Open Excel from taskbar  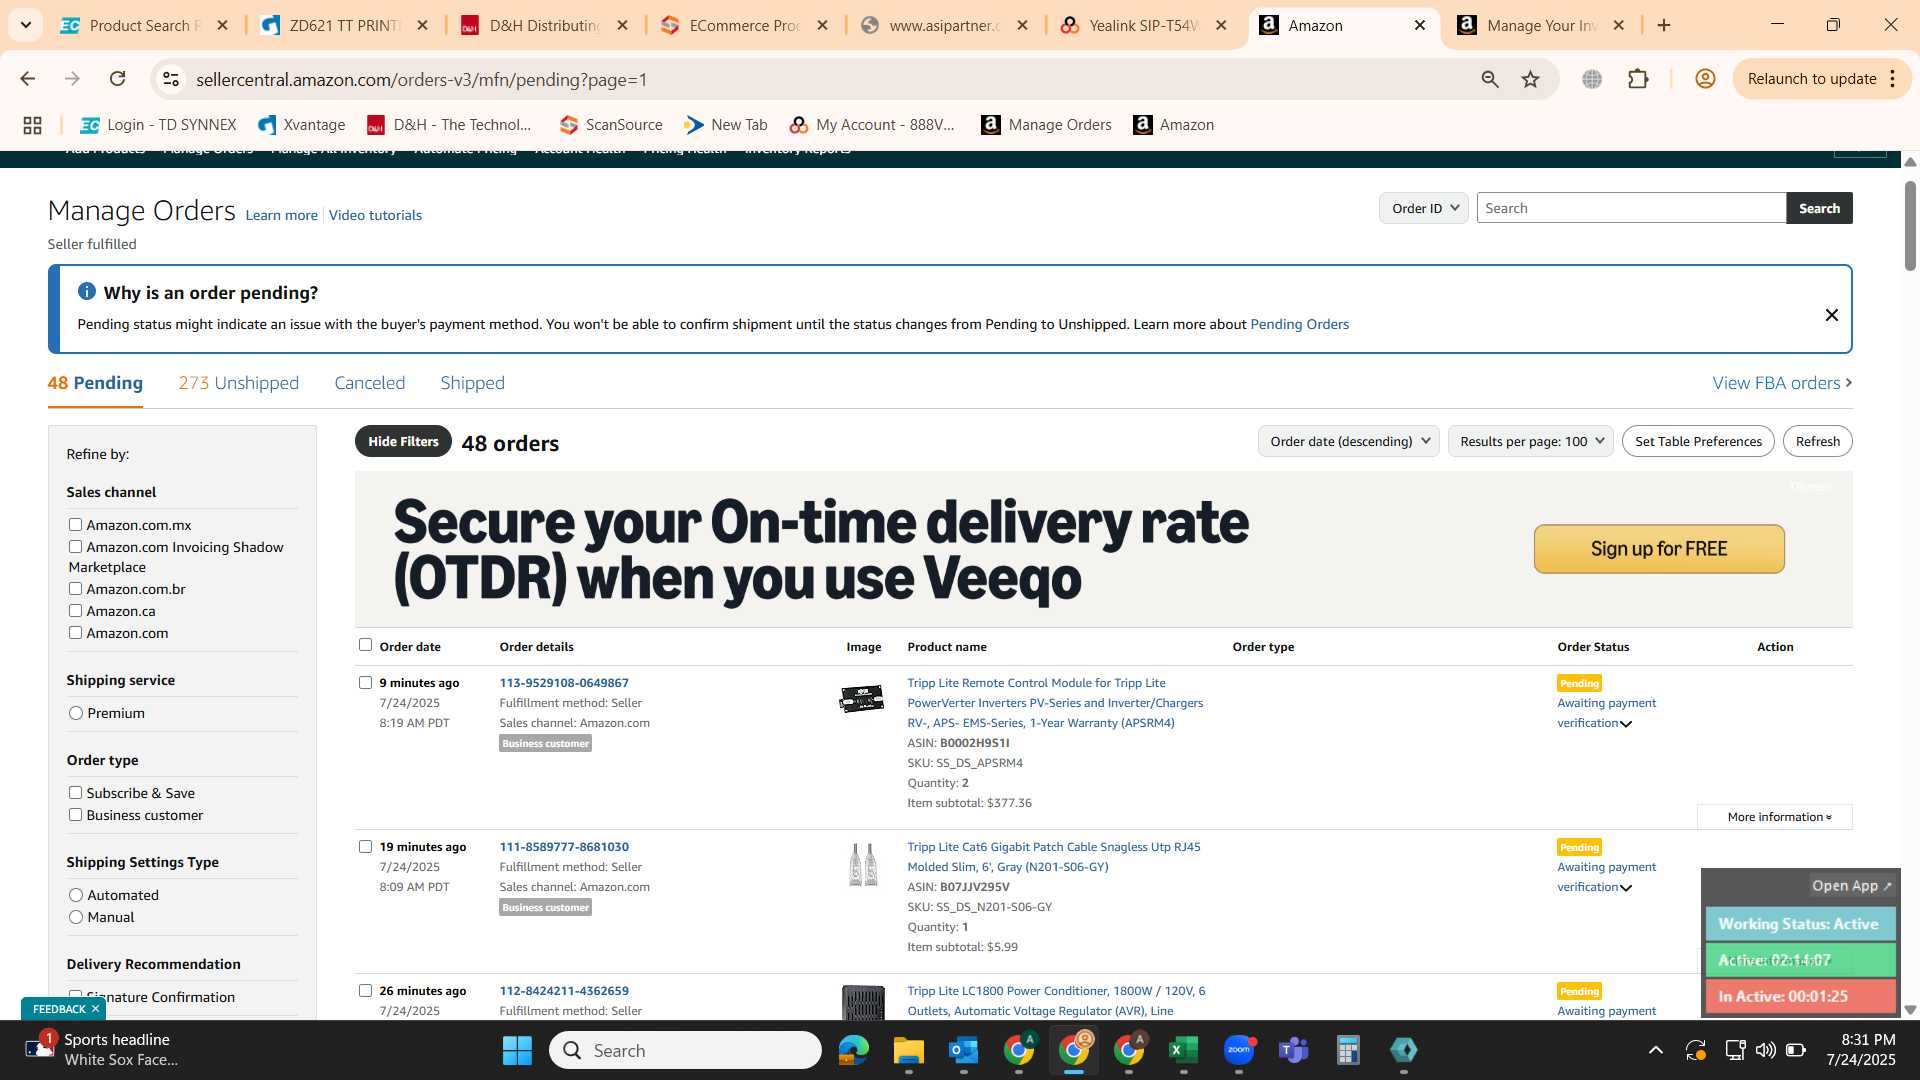coord(1183,1050)
